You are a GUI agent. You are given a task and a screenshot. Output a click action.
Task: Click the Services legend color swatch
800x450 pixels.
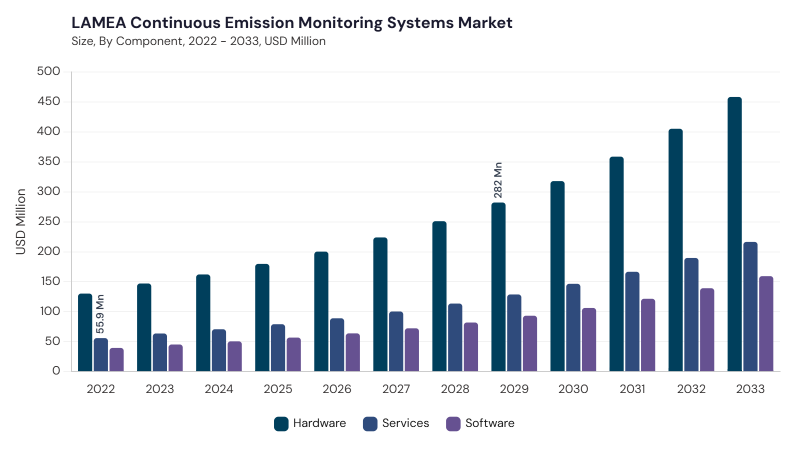[370, 423]
